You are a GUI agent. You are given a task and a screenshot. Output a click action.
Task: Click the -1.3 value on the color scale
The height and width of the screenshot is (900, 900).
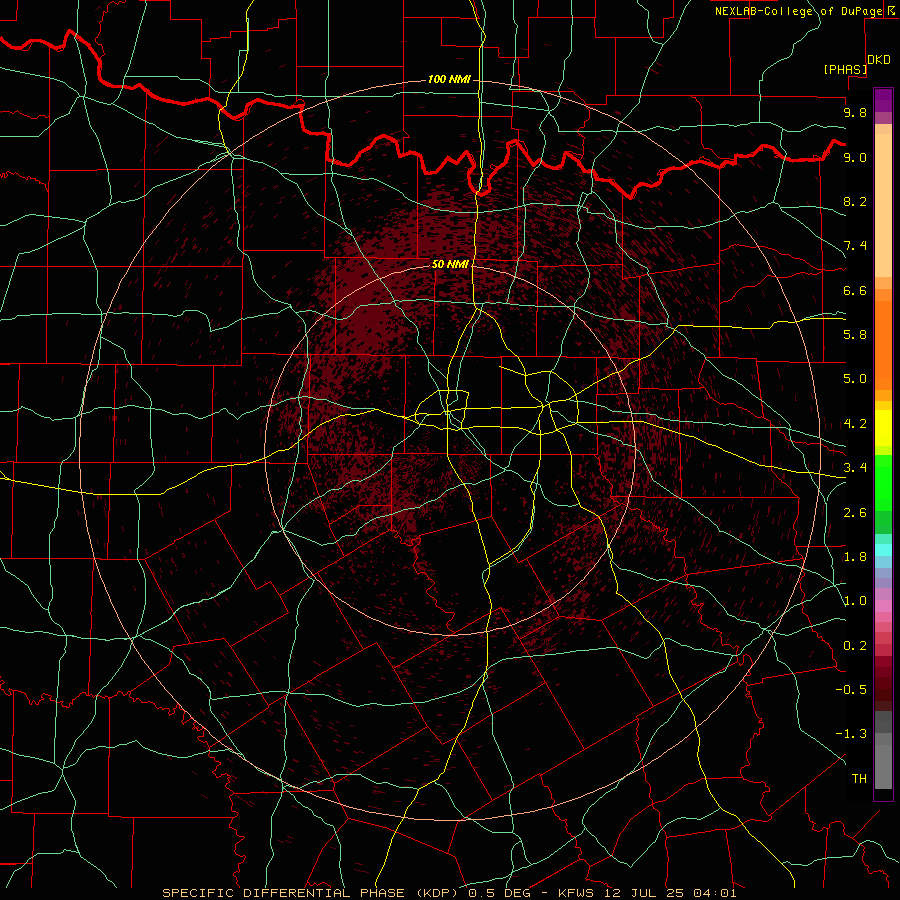(851, 734)
